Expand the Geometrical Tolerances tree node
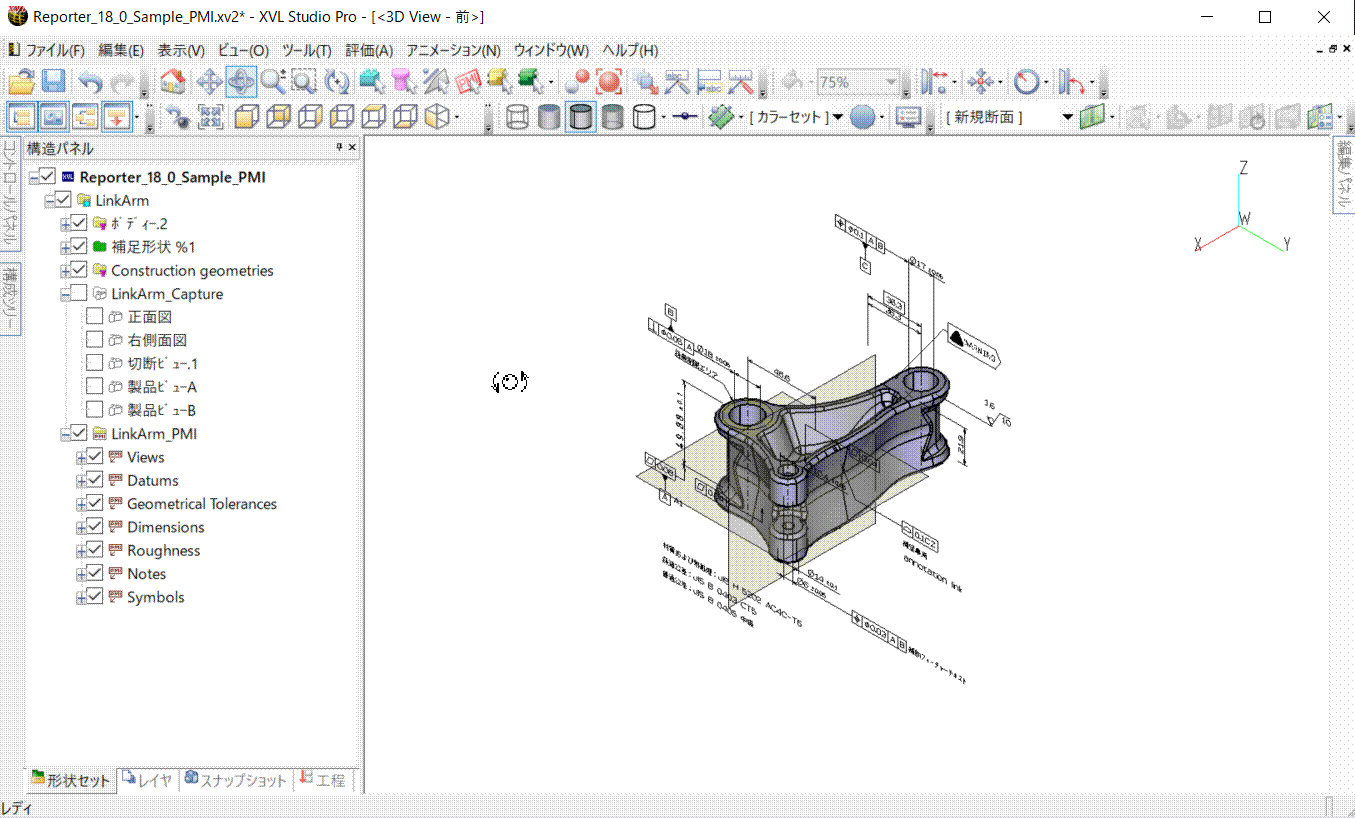Screen dimensions: 1355x818 click(82, 504)
